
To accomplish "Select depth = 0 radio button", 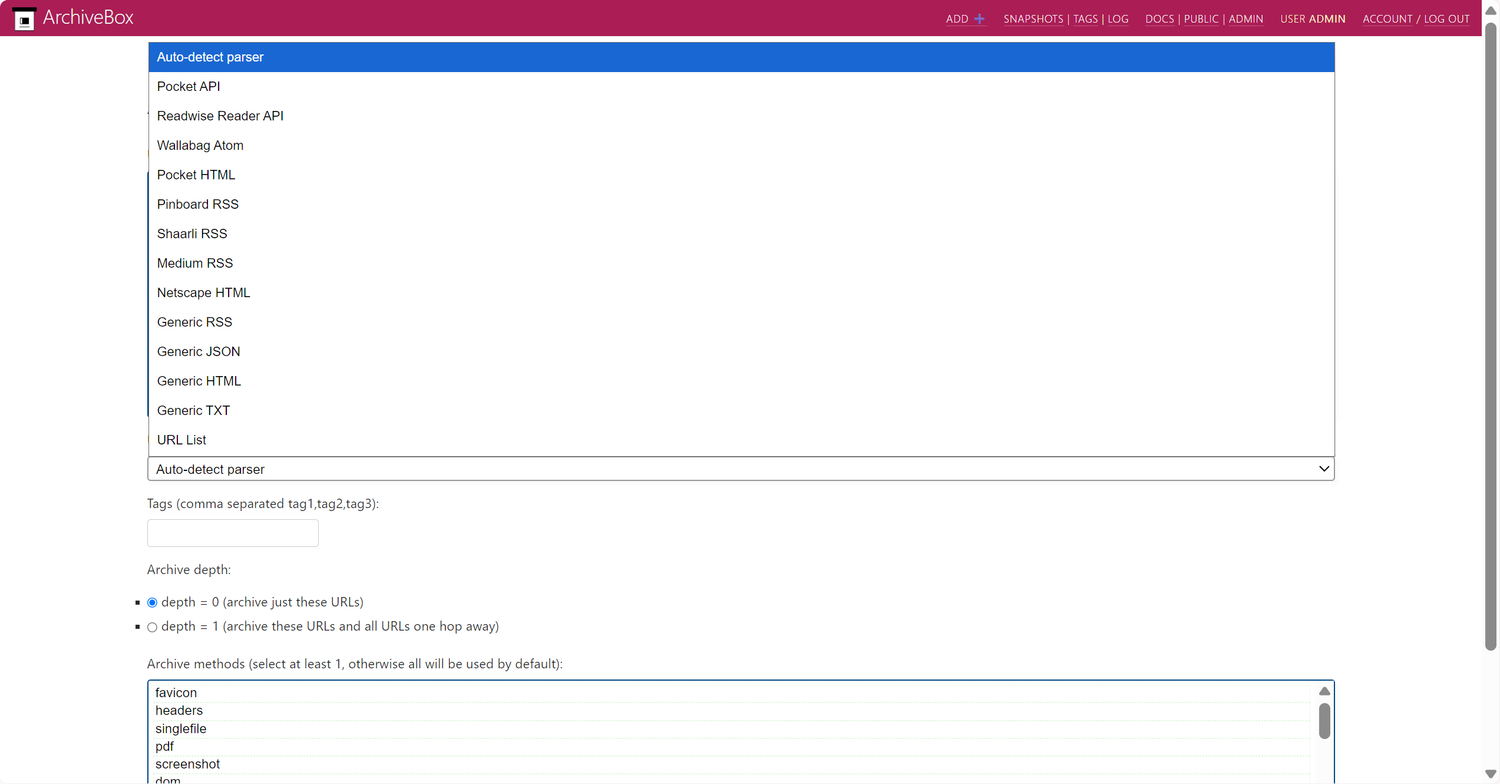I will (152, 603).
